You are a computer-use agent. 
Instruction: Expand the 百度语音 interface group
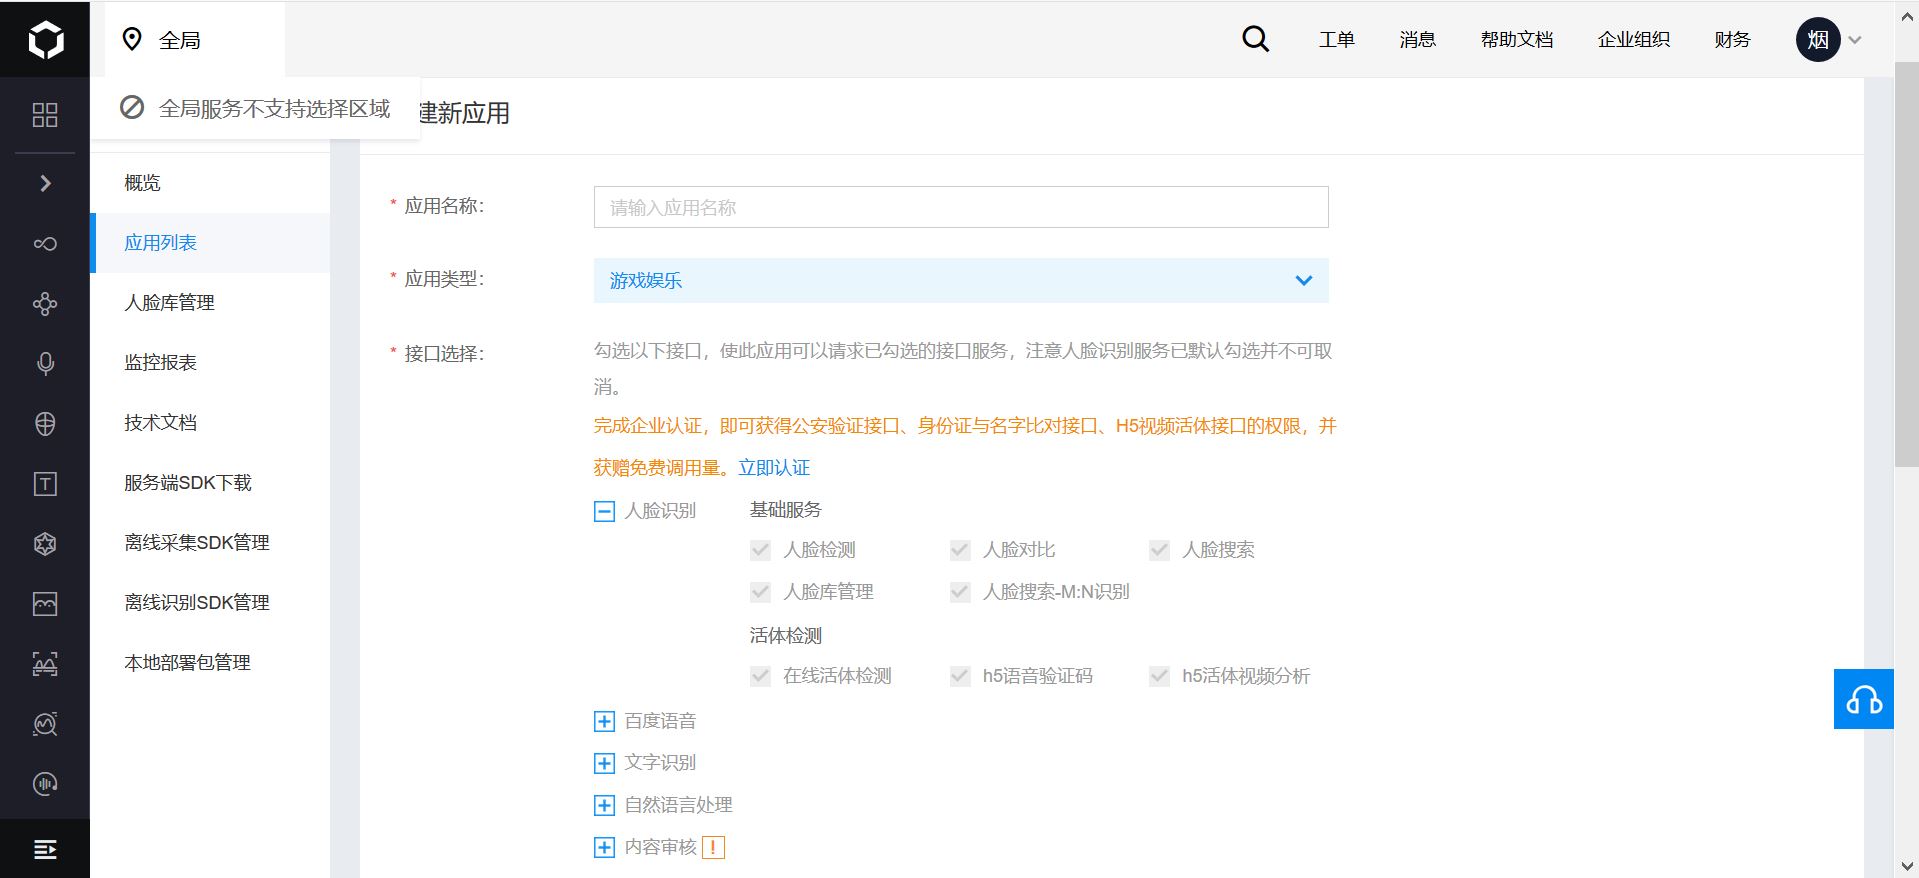(604, 722)
